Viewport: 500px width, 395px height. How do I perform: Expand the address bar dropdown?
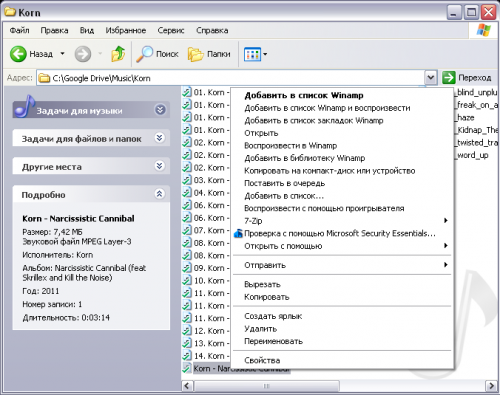pyautogui.click(x=431, y=78)
